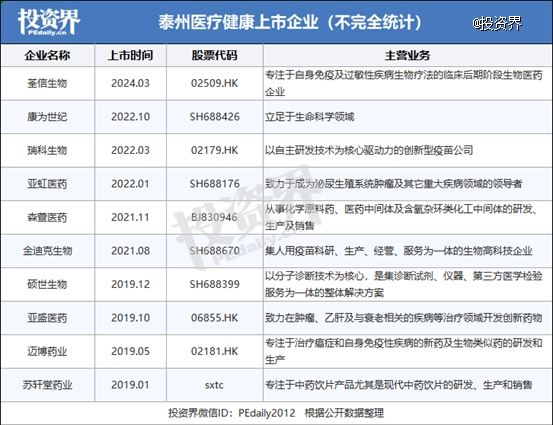The width and height of the screenshot is (553, 425).
Task: Select stock code SH688399
Action: [214, 284]
